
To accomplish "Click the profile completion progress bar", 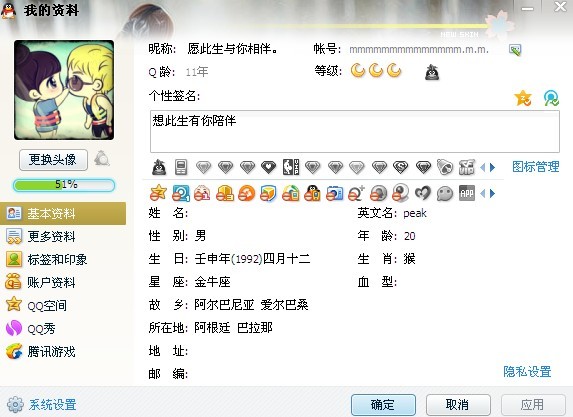I will point(64,185).
